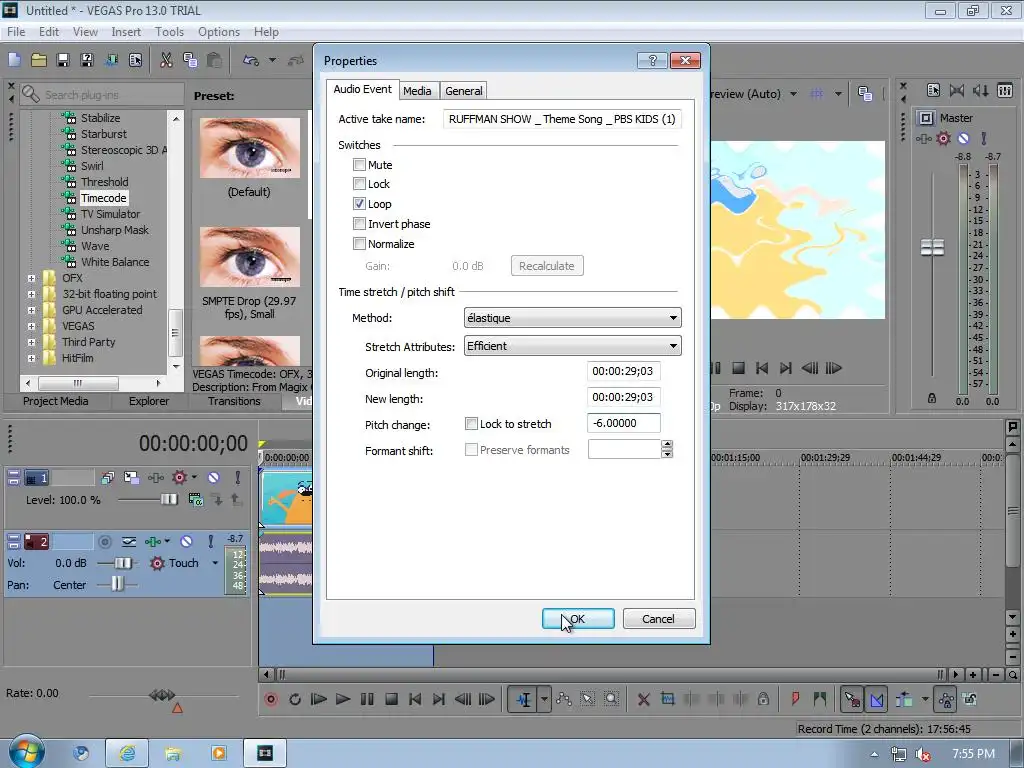The width and height of the screenshot is (1024, 768).
Task: Switch to the Media tab in Properties
Action: tap(417, 91)
